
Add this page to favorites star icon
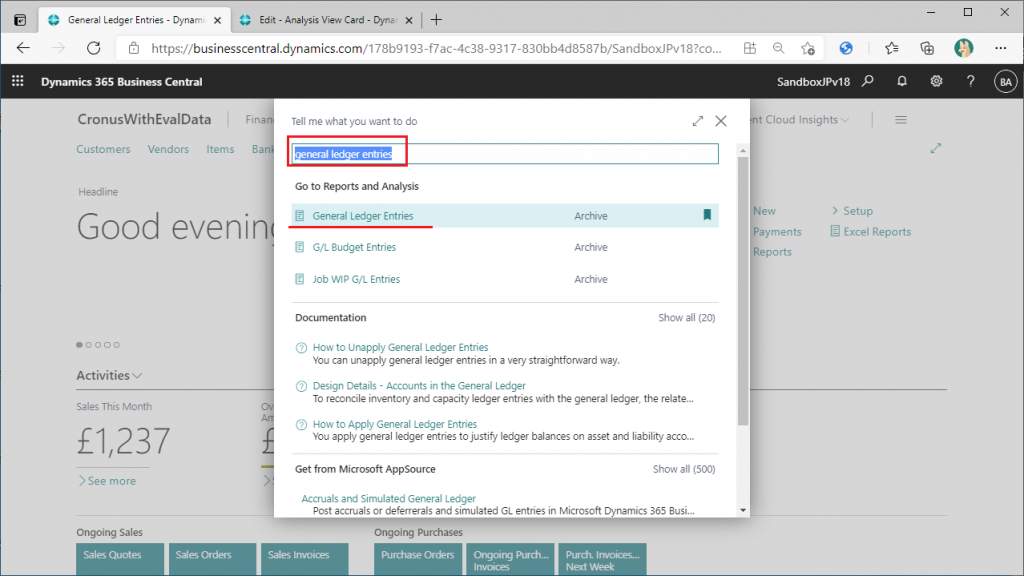pyautogui.click(x=808, y=48)
